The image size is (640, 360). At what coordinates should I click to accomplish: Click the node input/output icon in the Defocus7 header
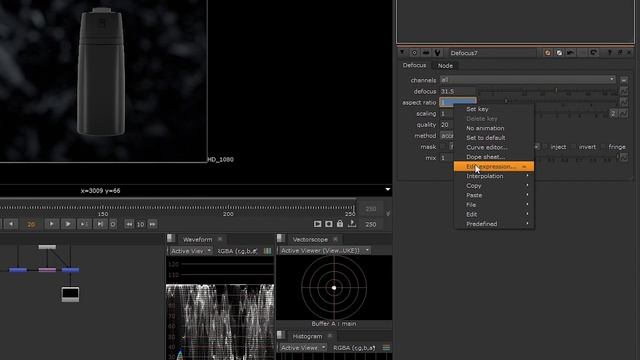426,53
